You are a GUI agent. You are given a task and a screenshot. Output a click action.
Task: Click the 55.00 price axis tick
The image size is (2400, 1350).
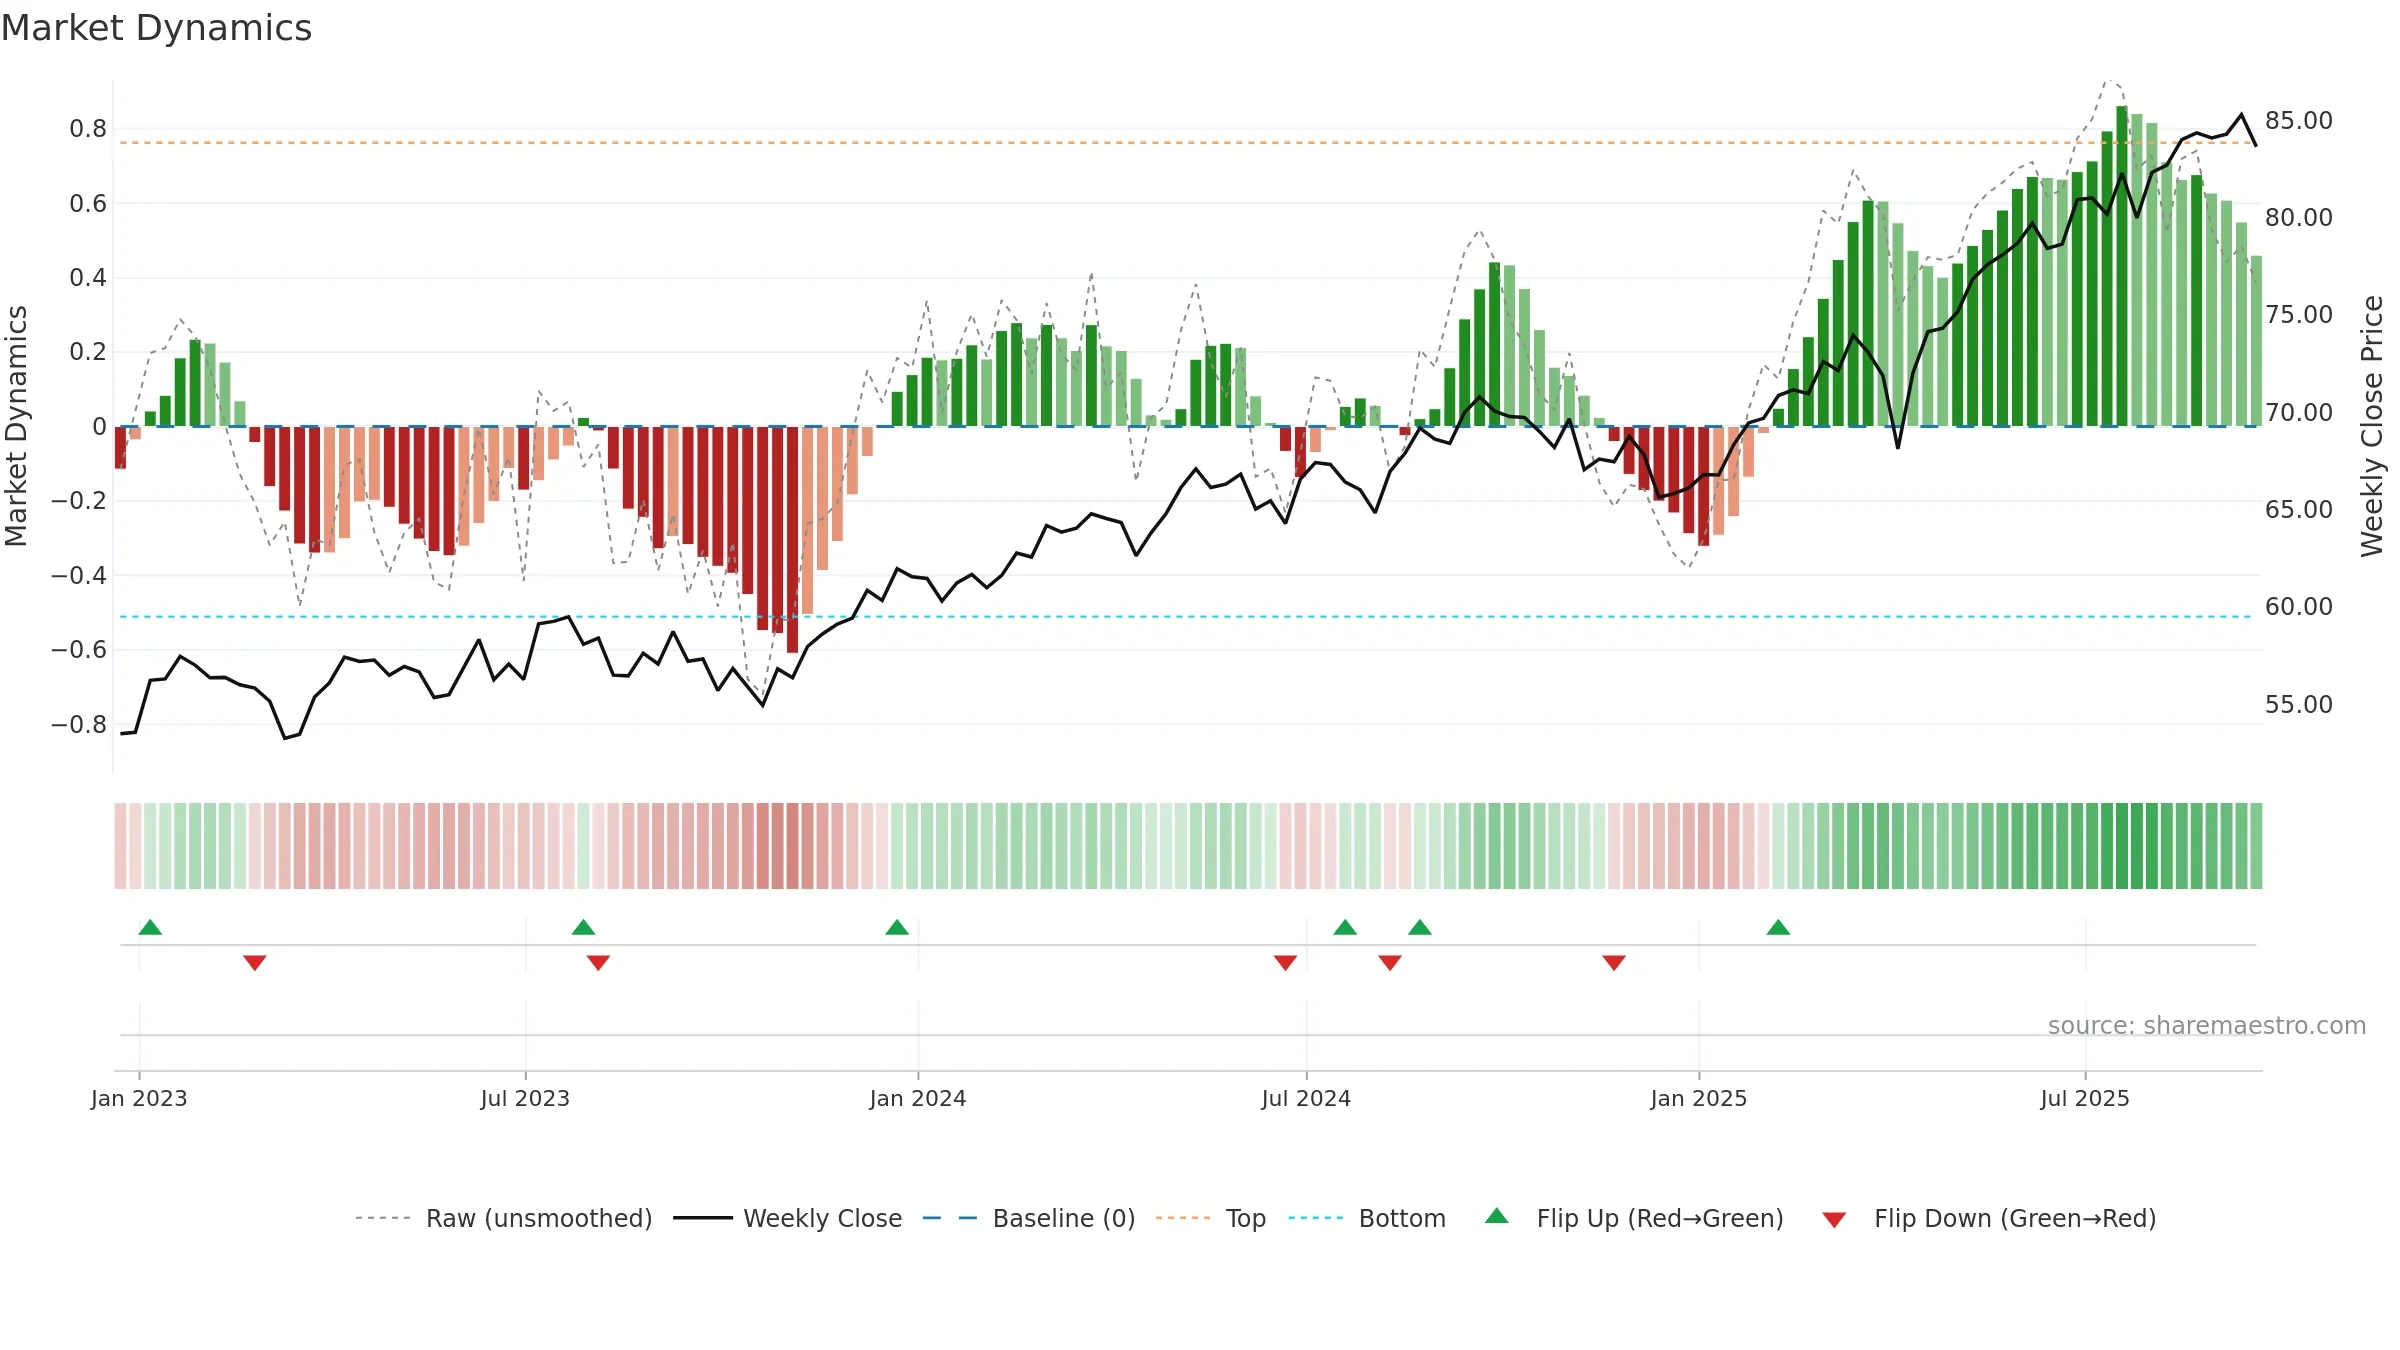point(2298,705)
